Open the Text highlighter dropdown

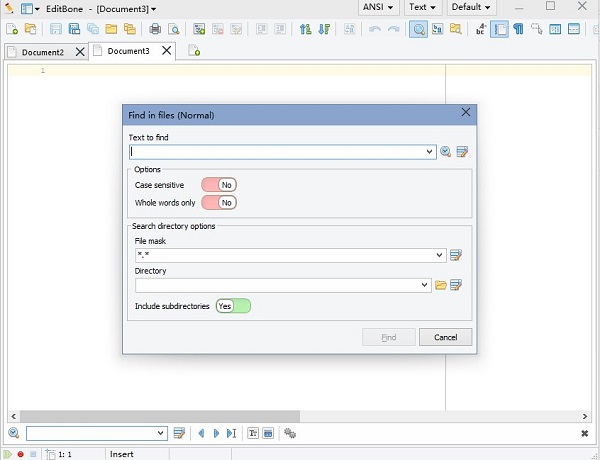tap(422, 7)
